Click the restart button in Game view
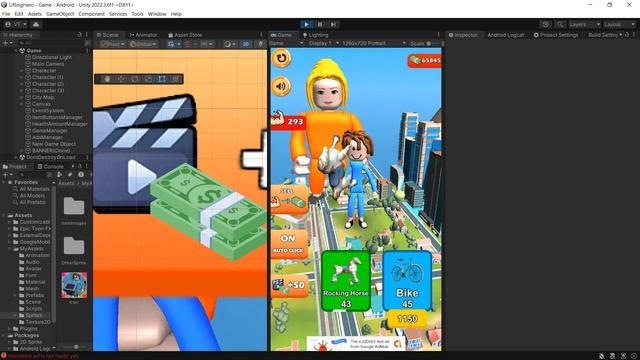 coord(281,58)
